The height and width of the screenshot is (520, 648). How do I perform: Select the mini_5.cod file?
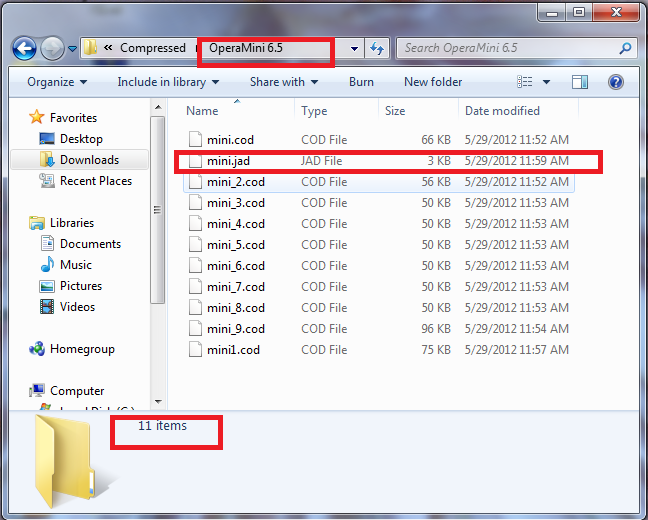[379, 245]
